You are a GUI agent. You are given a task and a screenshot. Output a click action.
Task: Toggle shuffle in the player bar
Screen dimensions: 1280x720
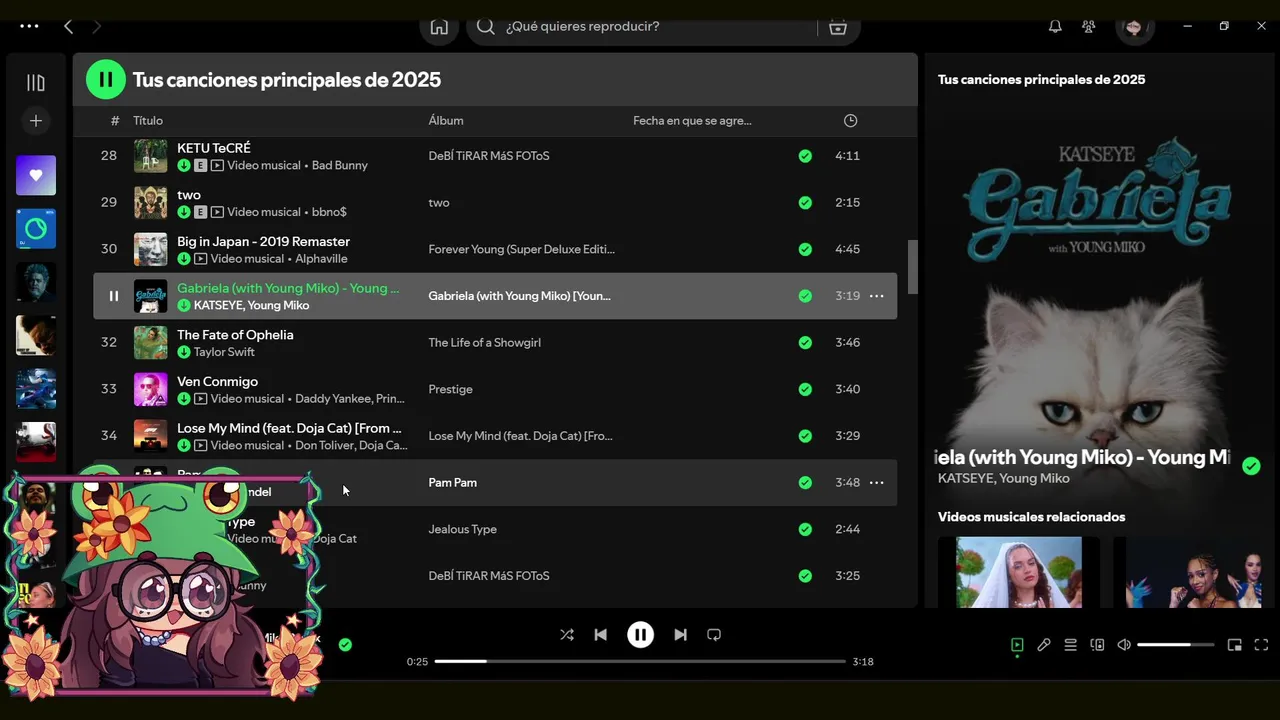pos(567,635)
